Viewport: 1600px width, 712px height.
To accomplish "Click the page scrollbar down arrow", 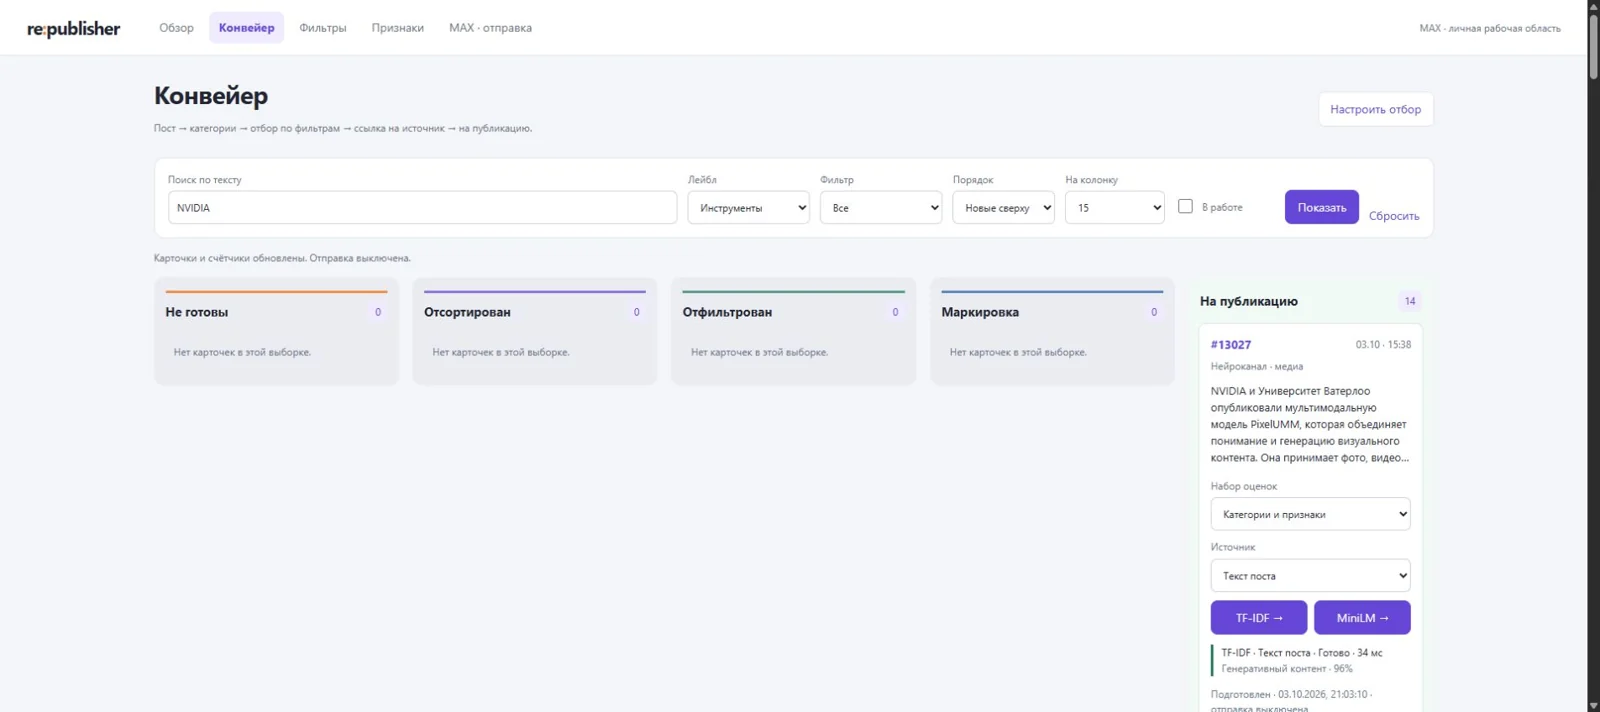I will tap(1593, 706).
